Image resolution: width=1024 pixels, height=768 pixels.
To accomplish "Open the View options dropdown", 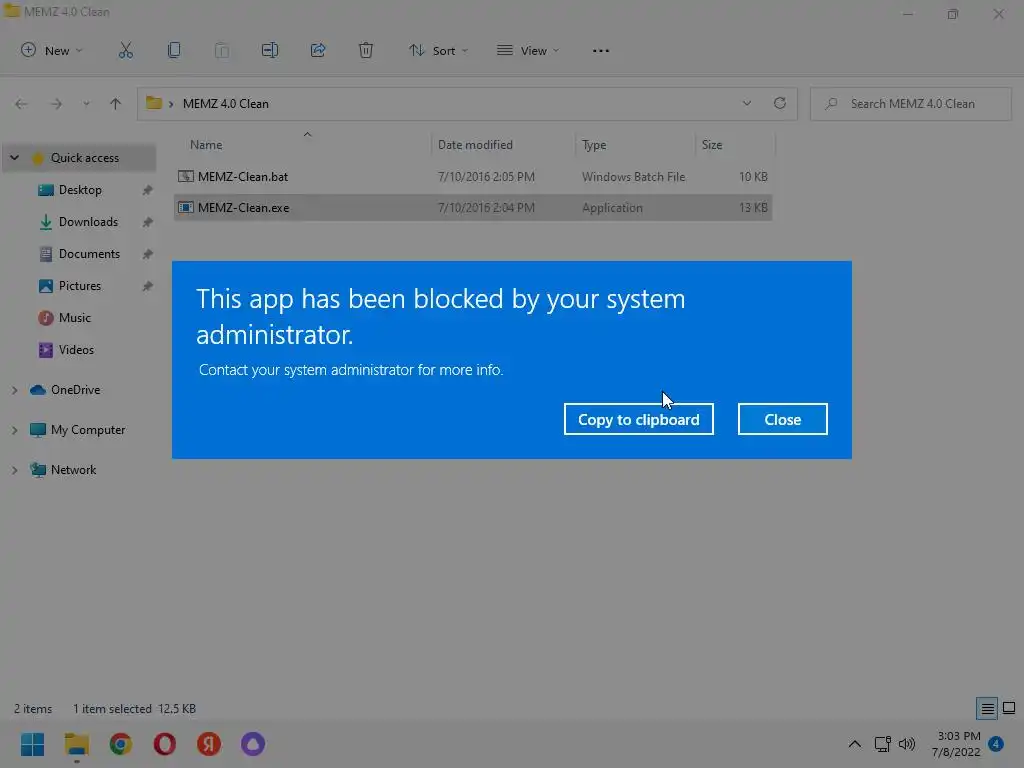I will (x=528, y=50).
